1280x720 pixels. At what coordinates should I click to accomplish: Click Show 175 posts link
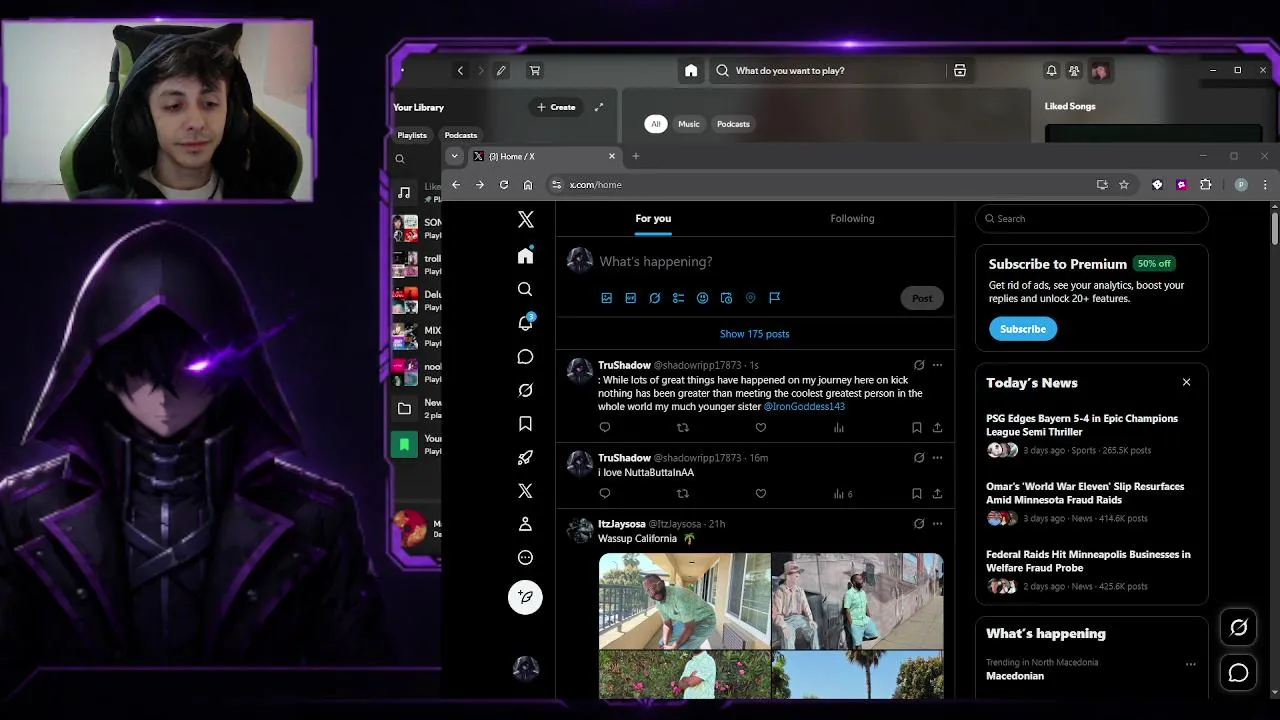click(755, 334)
